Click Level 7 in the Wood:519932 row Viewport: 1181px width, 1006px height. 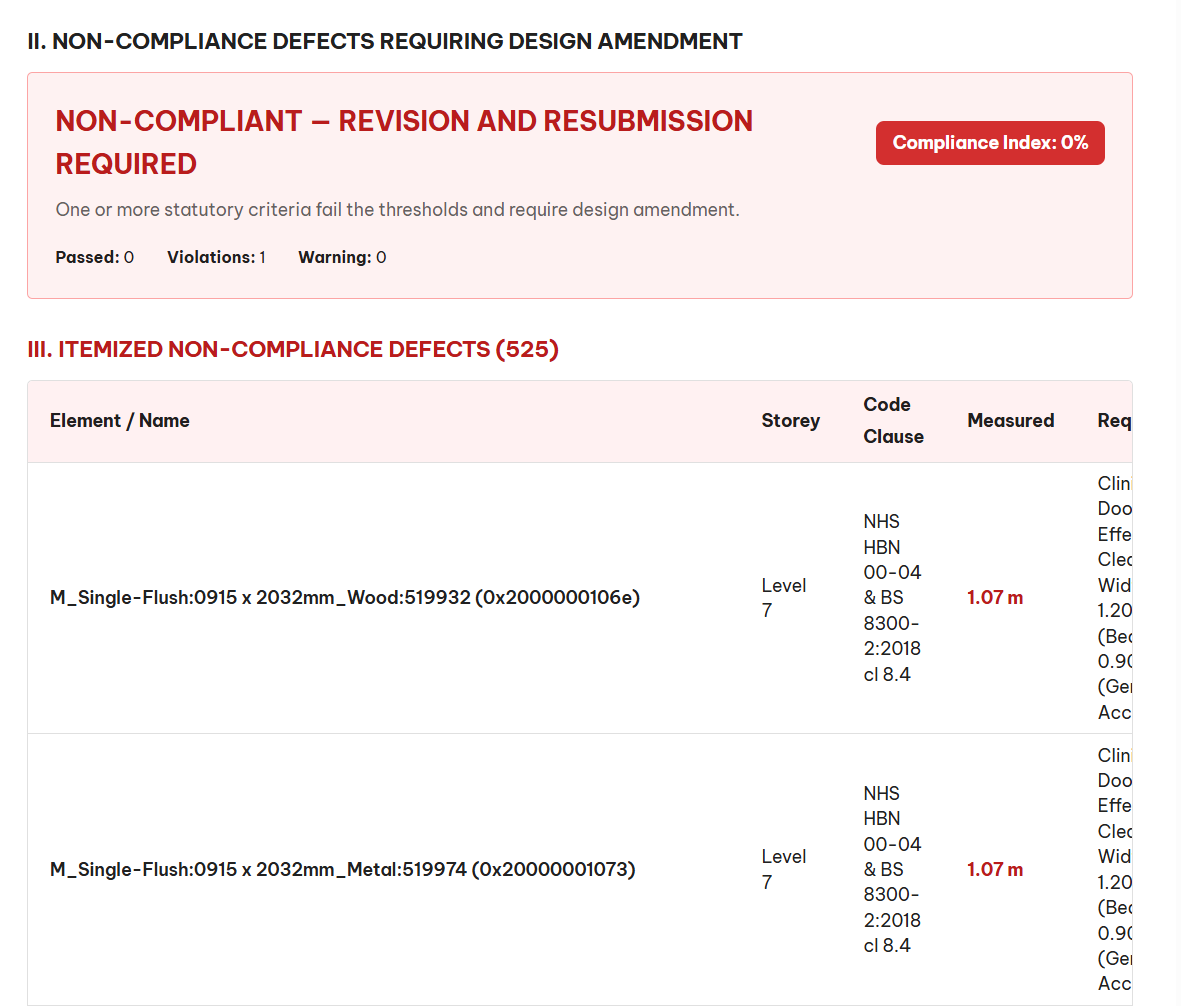click(784, 598)
